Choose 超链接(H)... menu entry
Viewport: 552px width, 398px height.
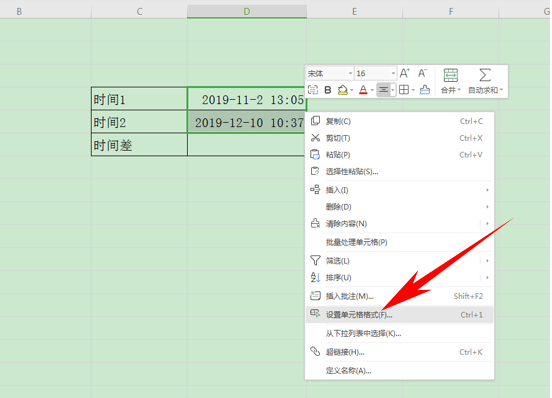(399, 352)
